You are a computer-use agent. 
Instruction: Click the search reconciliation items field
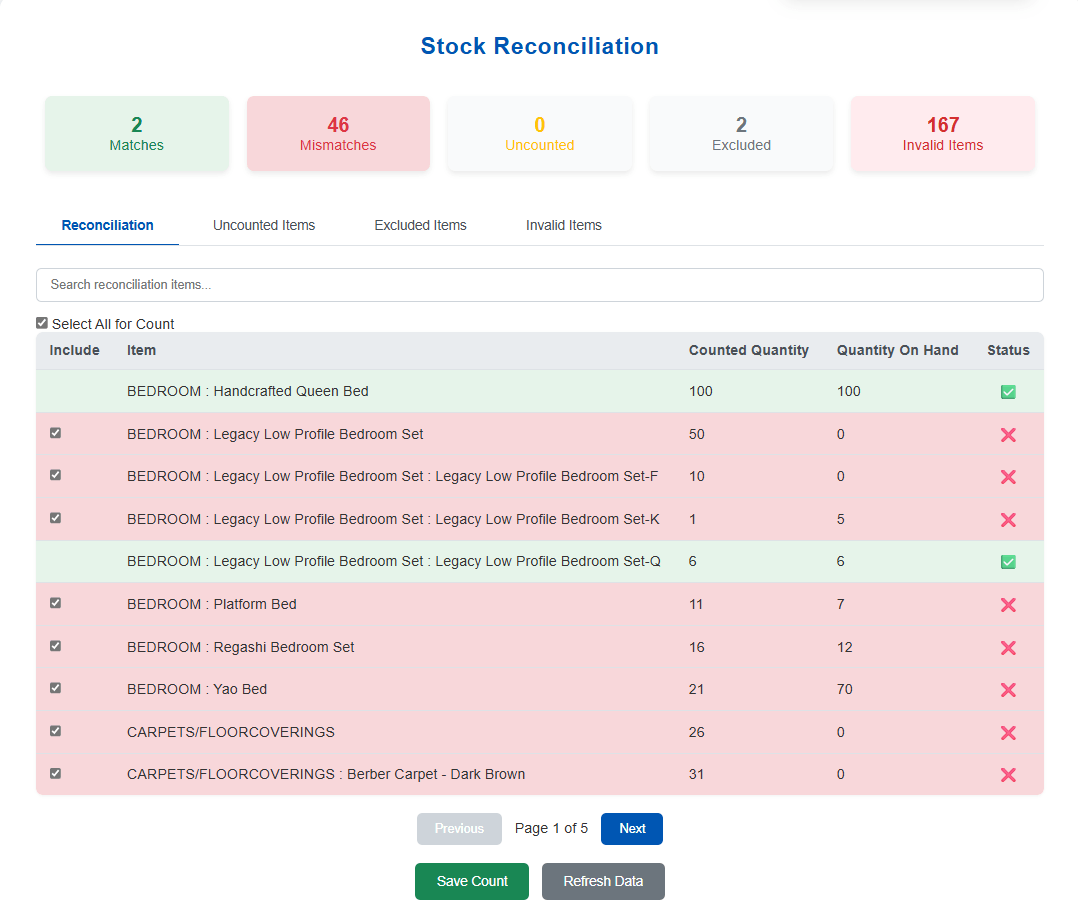[x=539, y=285]
